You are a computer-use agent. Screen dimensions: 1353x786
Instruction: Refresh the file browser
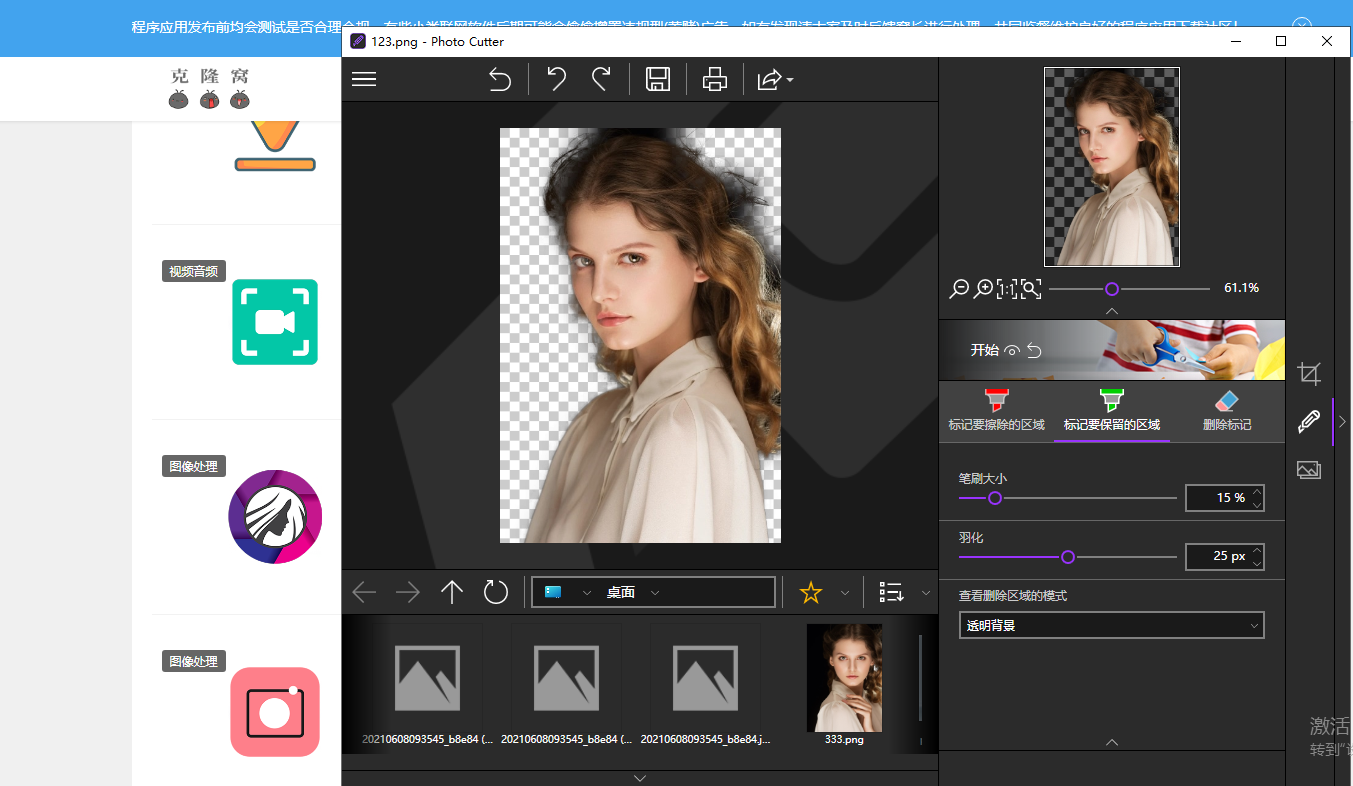496,592
